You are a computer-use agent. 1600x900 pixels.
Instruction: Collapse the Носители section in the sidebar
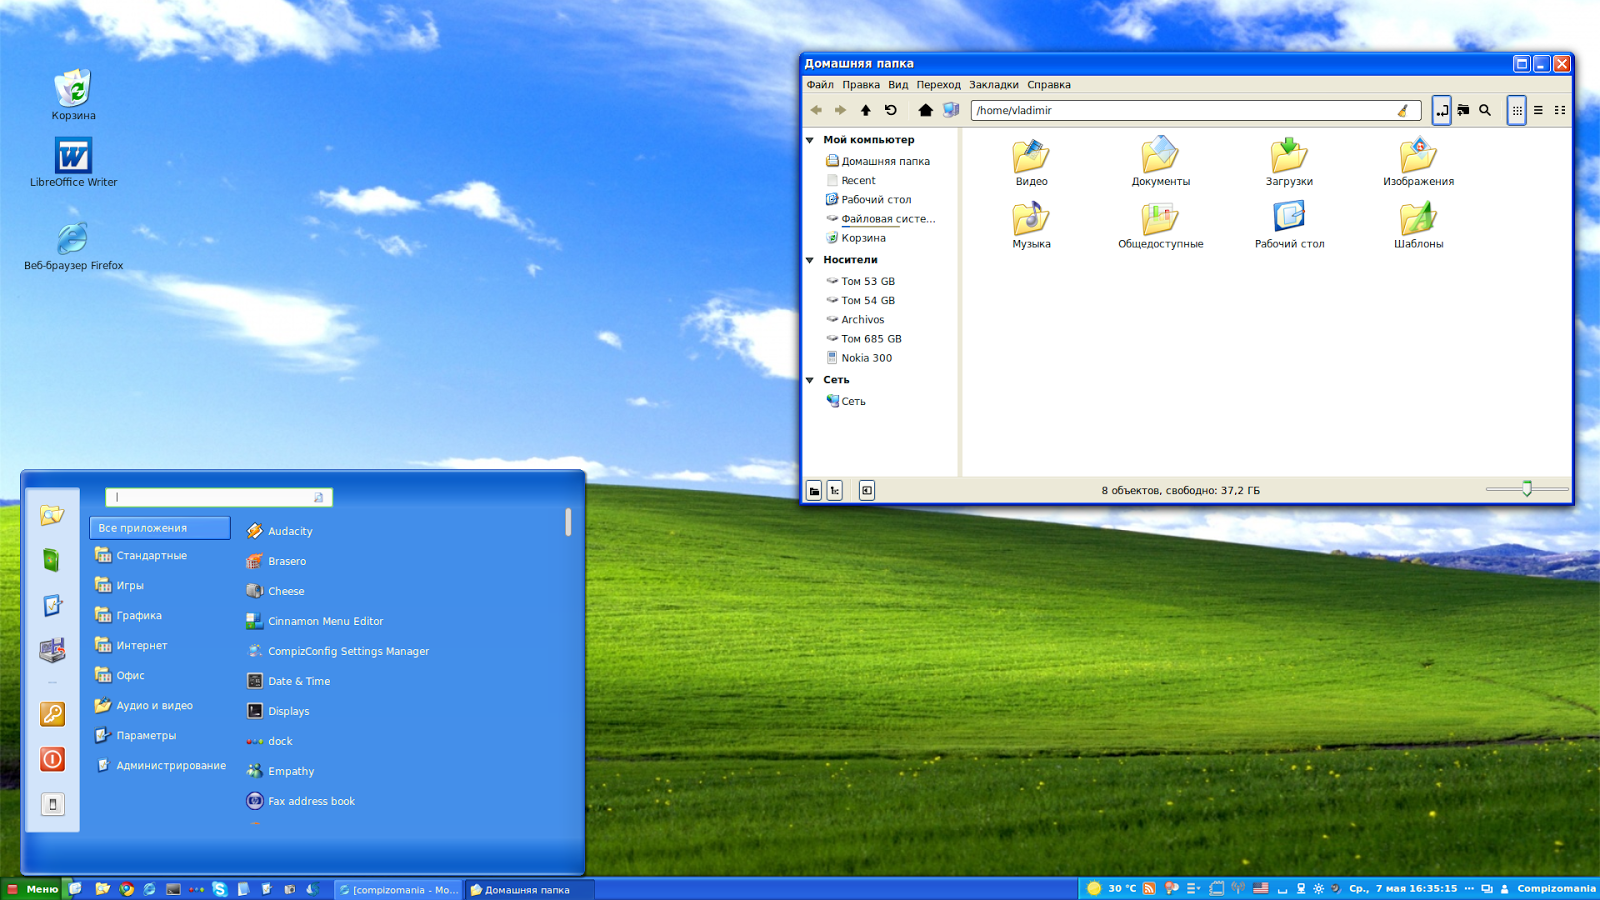[x=810, y=259]
